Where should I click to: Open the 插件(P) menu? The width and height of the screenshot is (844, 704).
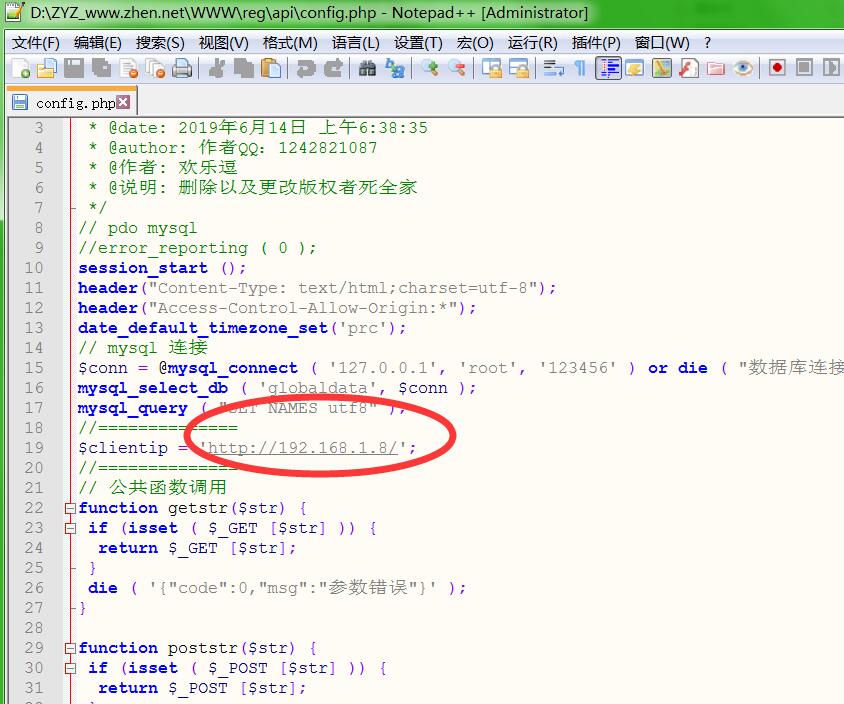tap(596, 43)
